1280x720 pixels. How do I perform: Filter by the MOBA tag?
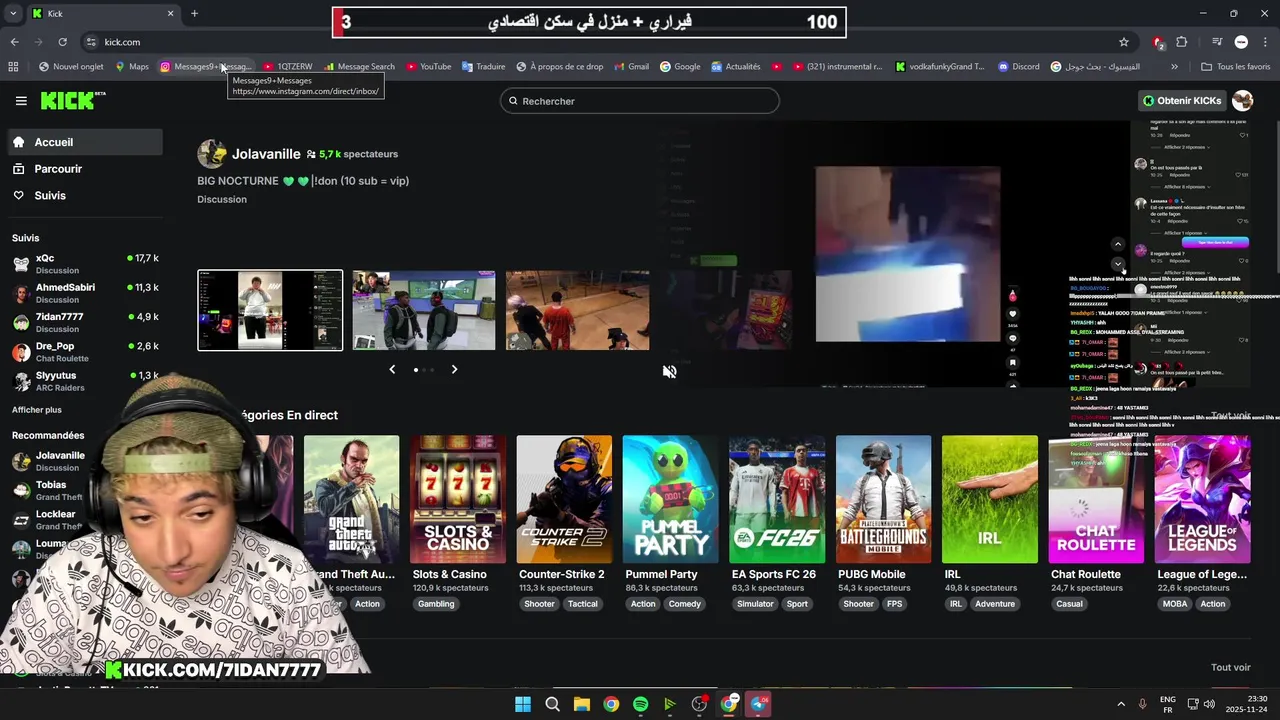[1175, 604]
